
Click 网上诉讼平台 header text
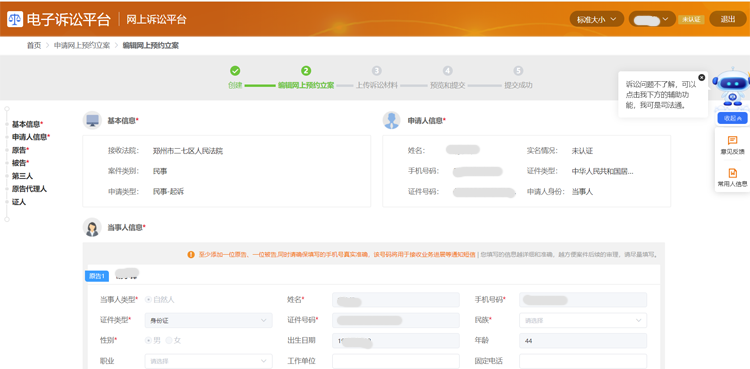pyautogui.click(x=156, y=20)
